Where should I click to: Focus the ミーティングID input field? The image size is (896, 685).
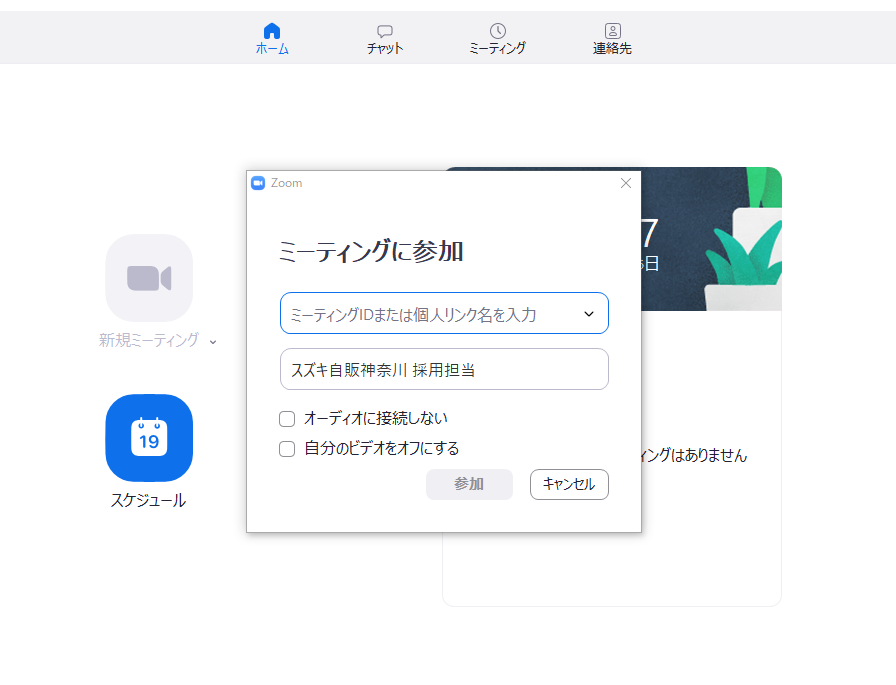[x=444, y=313]
